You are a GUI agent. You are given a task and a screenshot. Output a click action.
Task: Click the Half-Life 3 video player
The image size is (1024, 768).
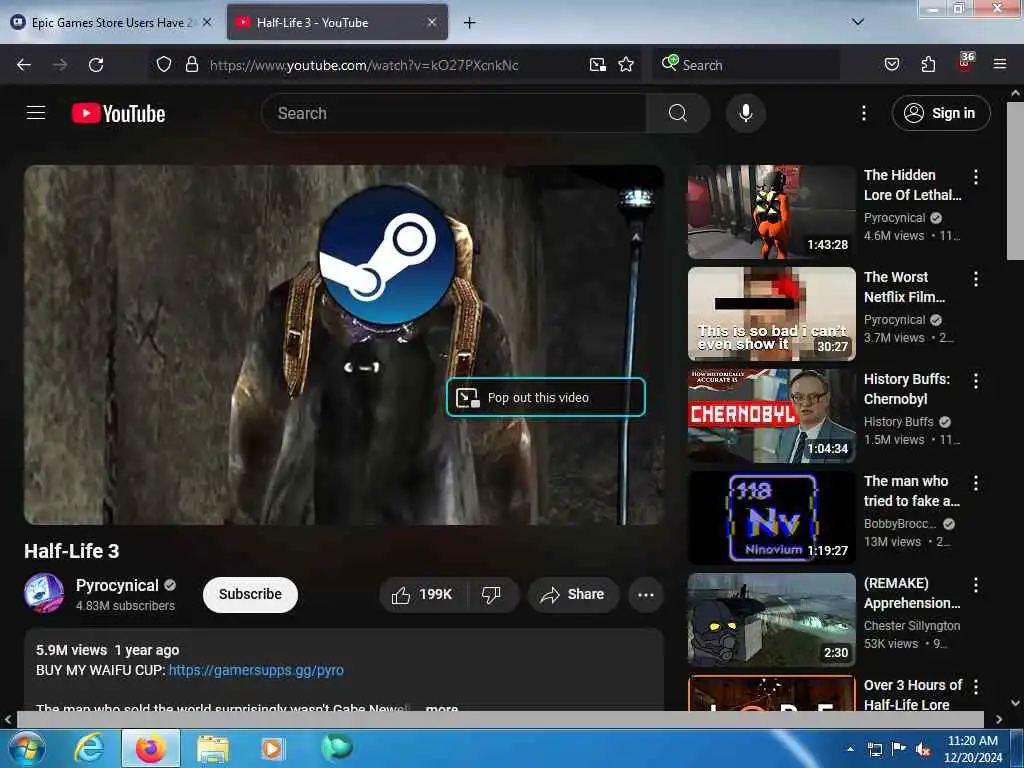click(344, 345)
